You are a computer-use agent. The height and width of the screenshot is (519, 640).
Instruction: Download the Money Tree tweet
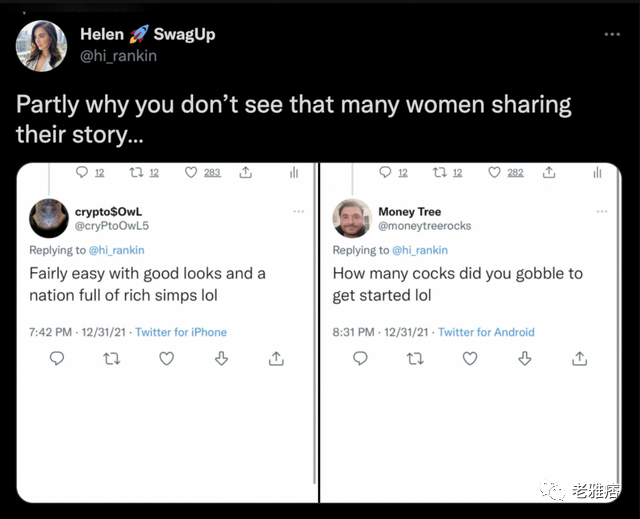point(525,358)
